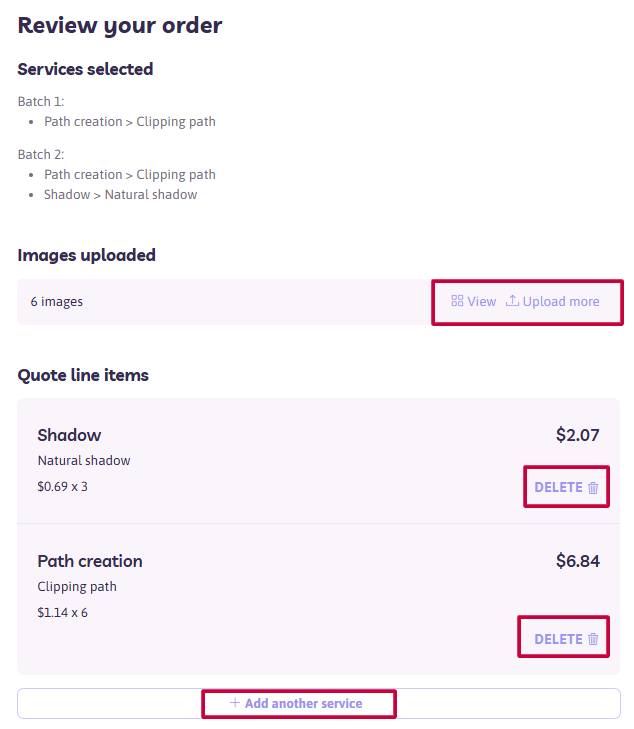This screenshot has width=634, height=729.
Task: Click the grid icon beside View
Action: tap(457, 301)
